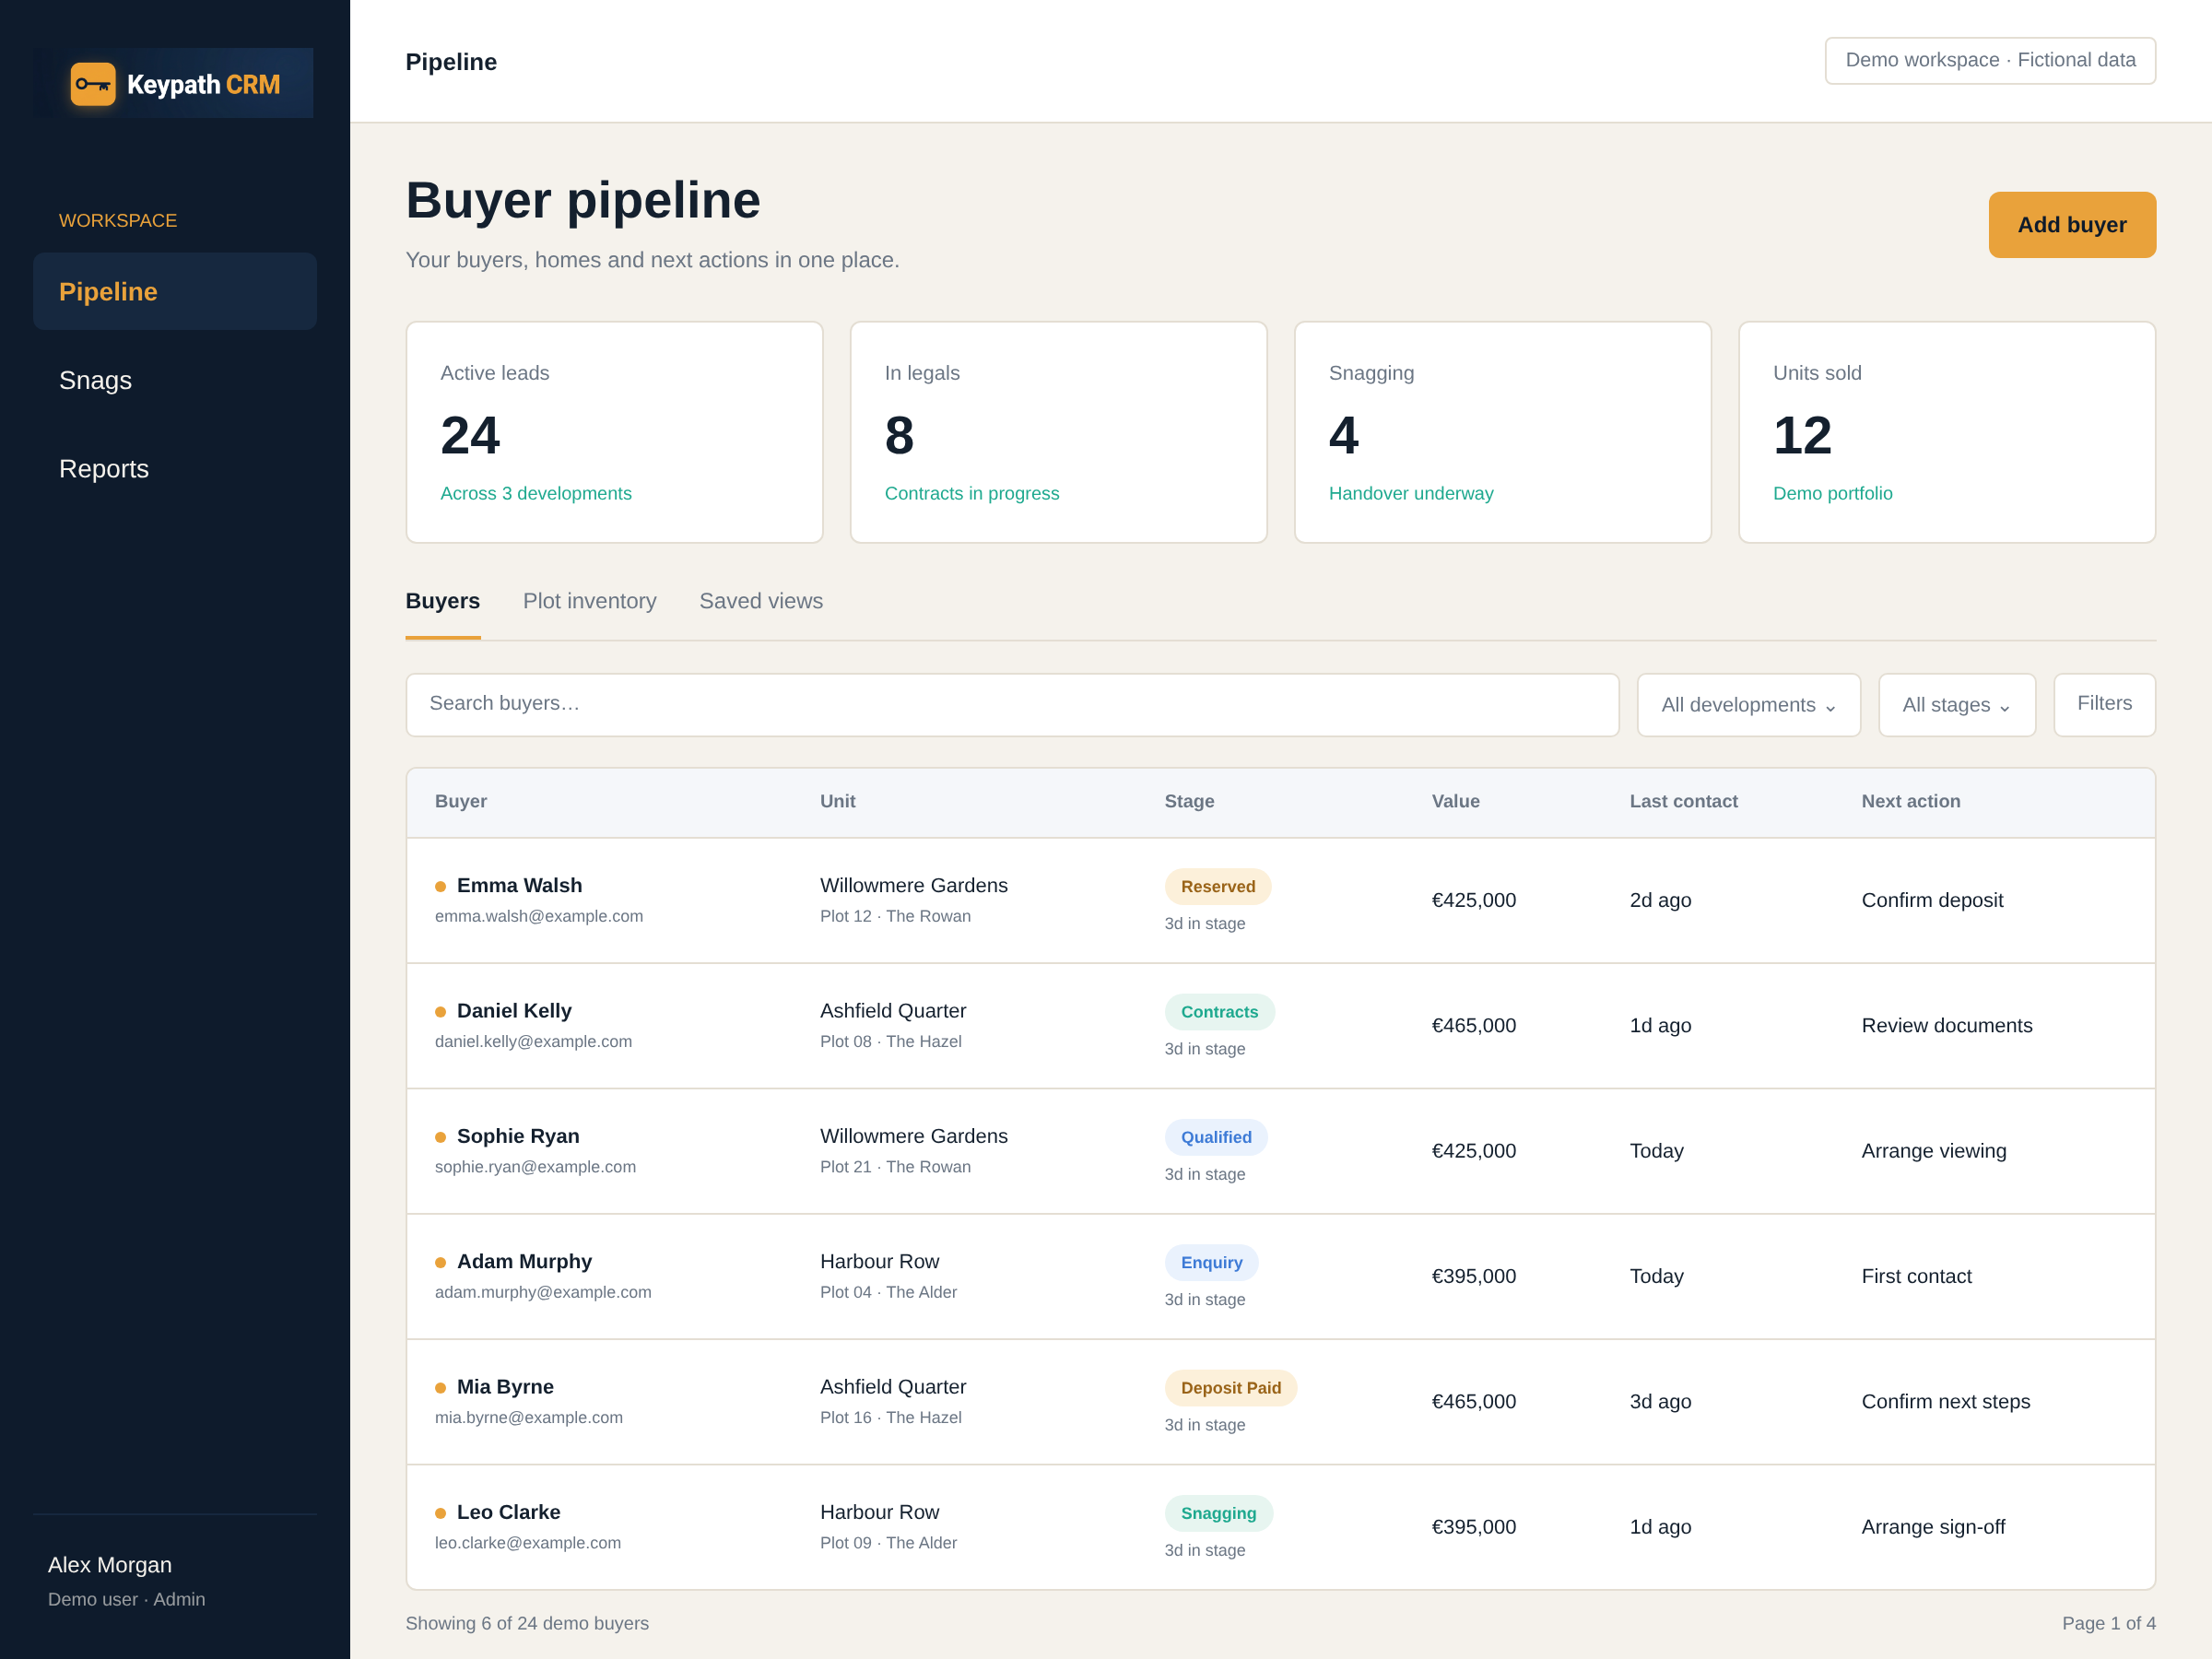Click the Deposit Paid stage badge
This screenshot has width=2212, height=1659.
(1230, 1388)
